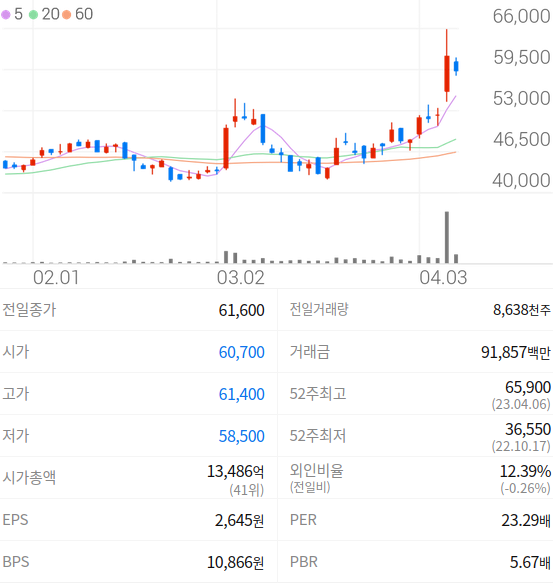Click the 52-week high date (23.04.06)
553x583 pixels.
point(521,404)
